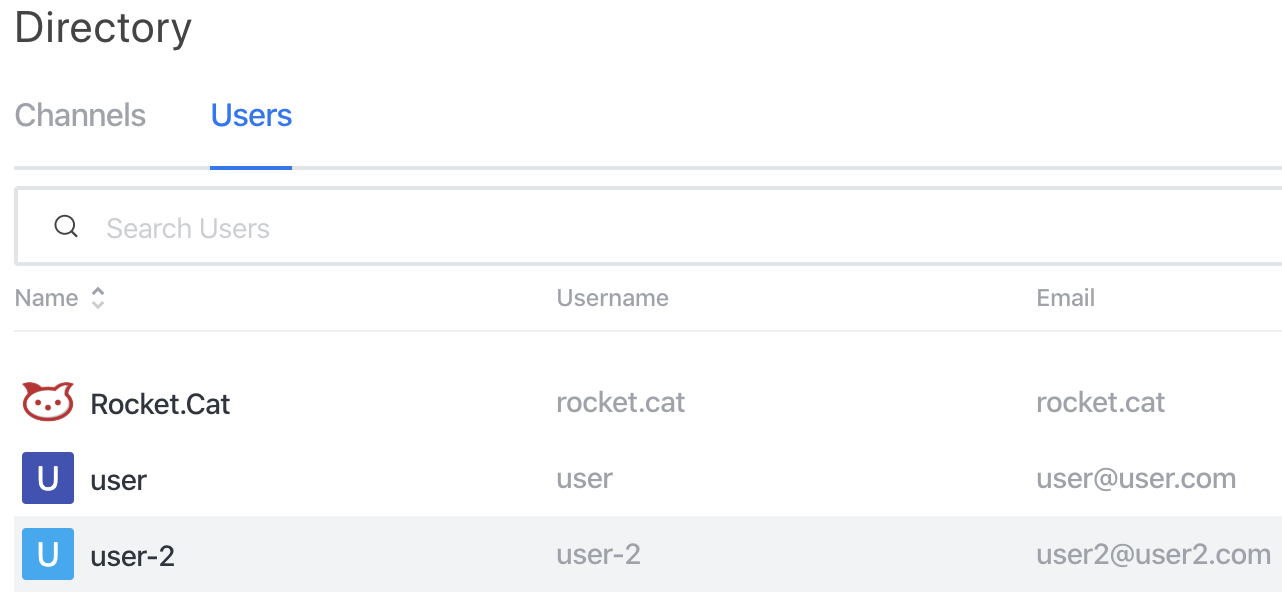Click the Email column header
Viewport: 1282px width, 592px height.
pyautogui.click(x=1065, y=298)
